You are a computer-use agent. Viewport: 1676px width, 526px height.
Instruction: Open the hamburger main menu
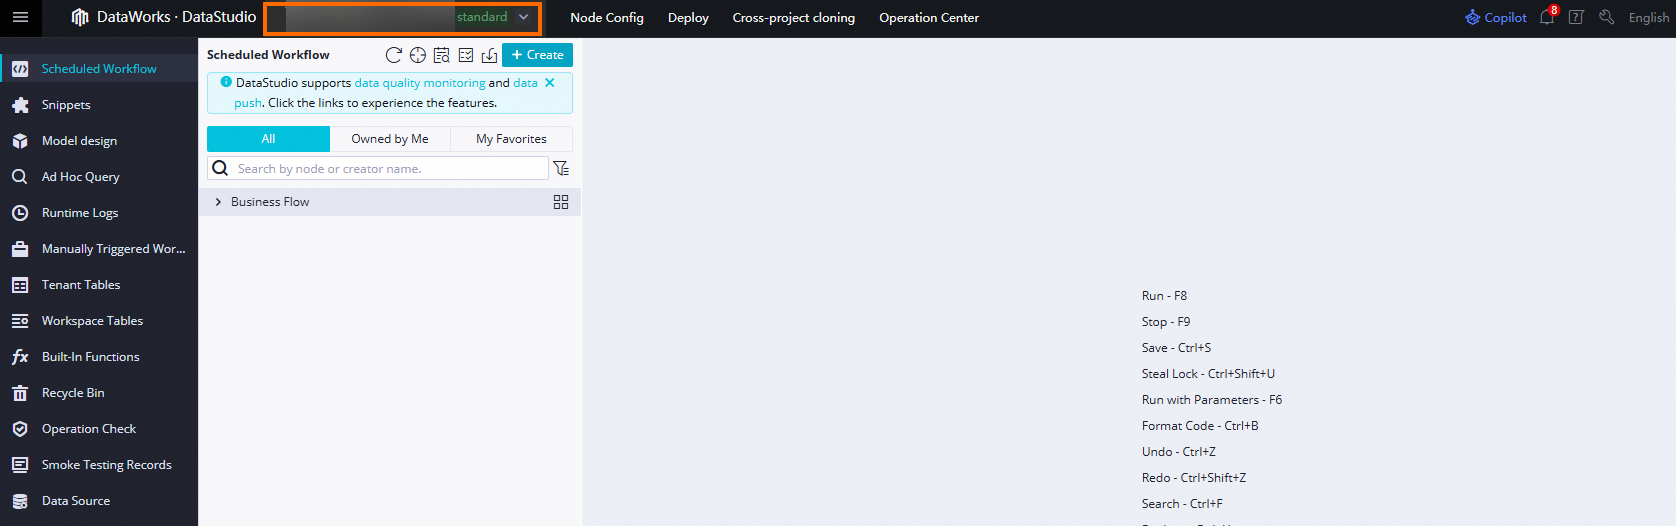pos(20,17)
